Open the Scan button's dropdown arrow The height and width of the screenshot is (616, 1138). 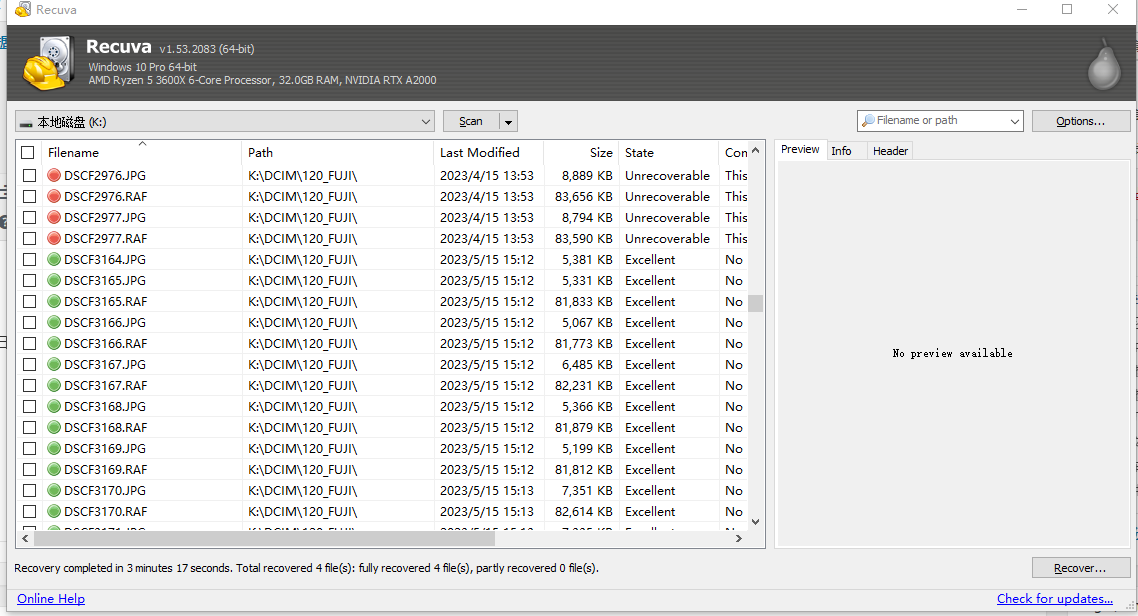508,121
